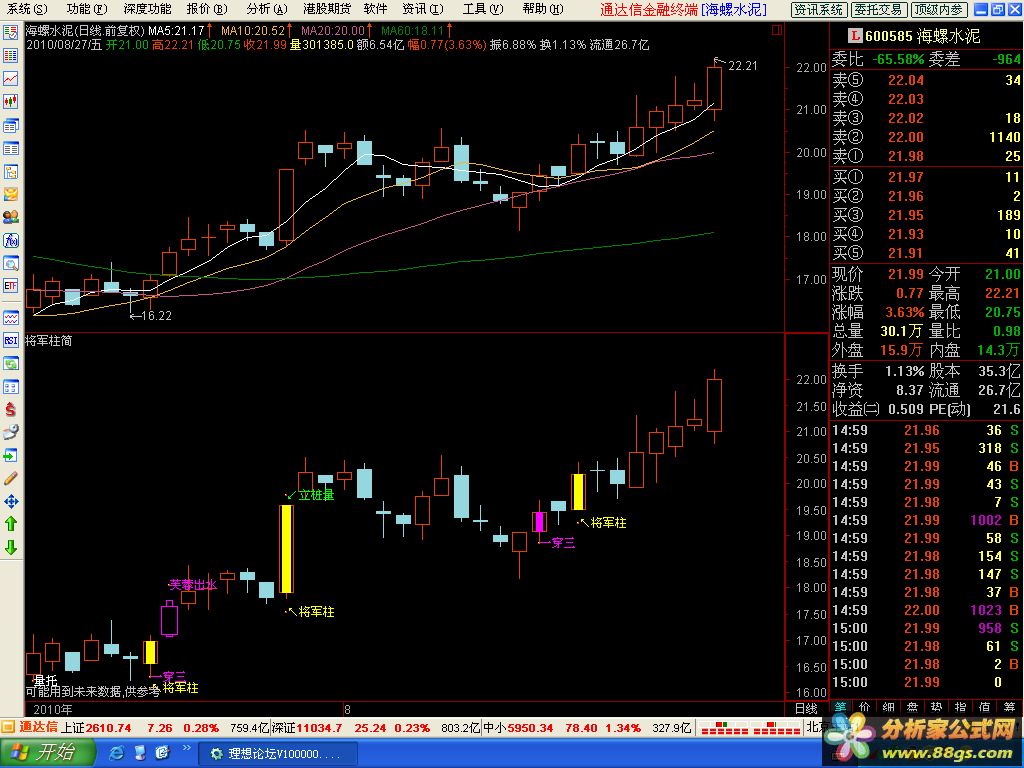The image size is (1024, 768).
Task: Open the colored quote grid sidebar icon
Action: (10, 56)
